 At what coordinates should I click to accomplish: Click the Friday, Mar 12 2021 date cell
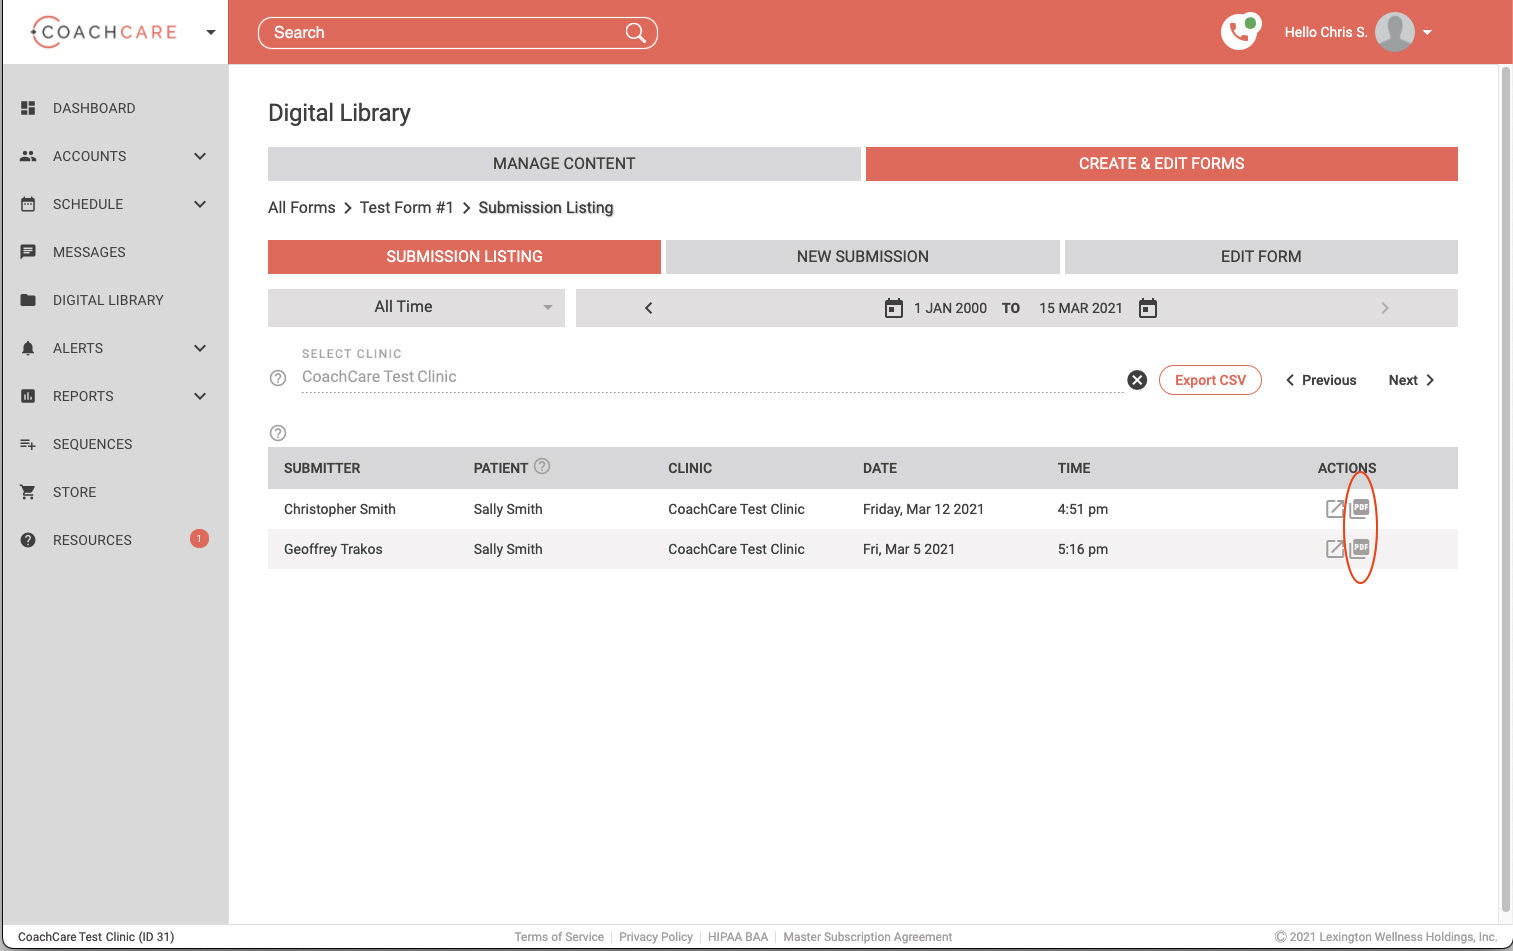(x=923, y=509)
